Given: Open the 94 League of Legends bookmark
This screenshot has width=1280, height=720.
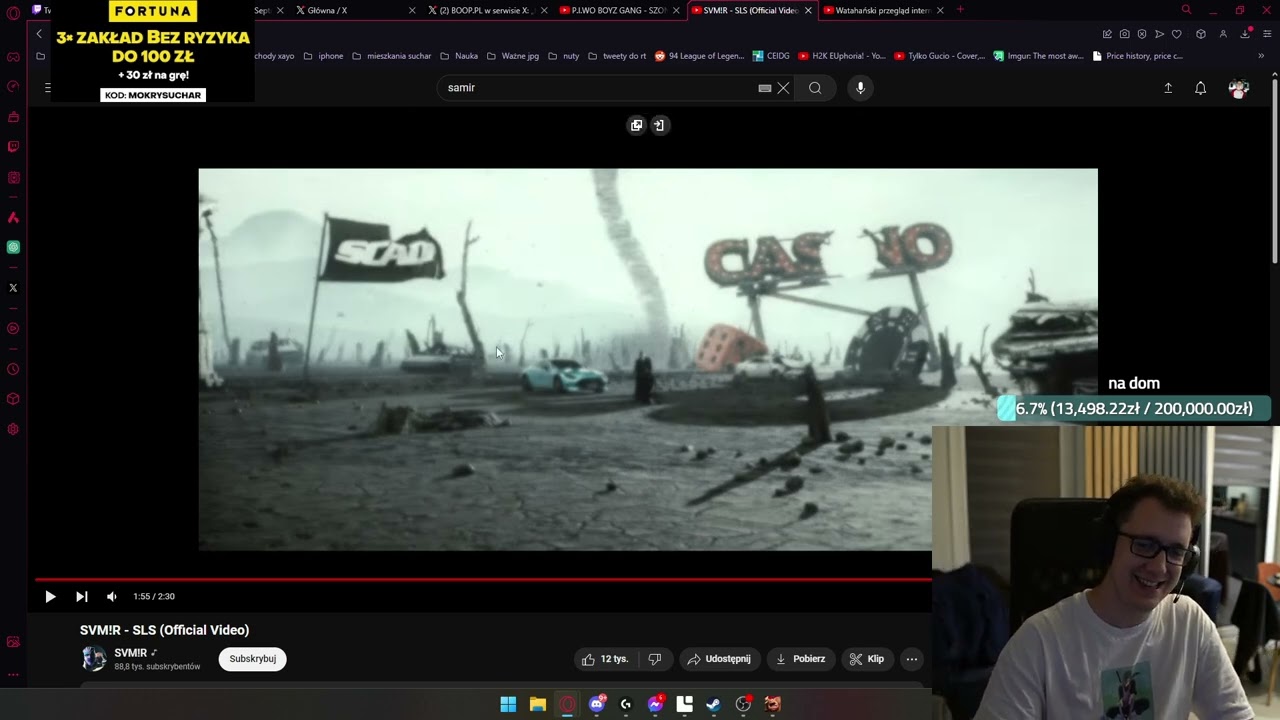Looking at the screenshot, I should pos(700,56).
